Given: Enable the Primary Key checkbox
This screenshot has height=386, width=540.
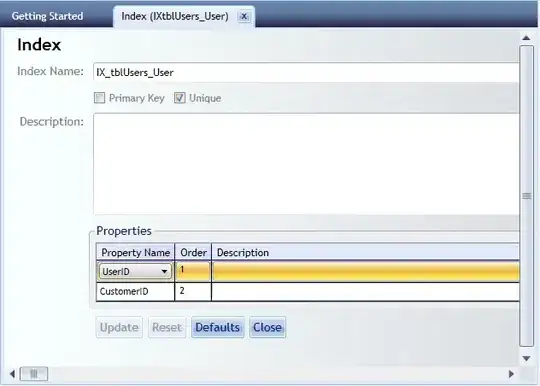Looking at the screenshot, I should [x=100, y=98].
